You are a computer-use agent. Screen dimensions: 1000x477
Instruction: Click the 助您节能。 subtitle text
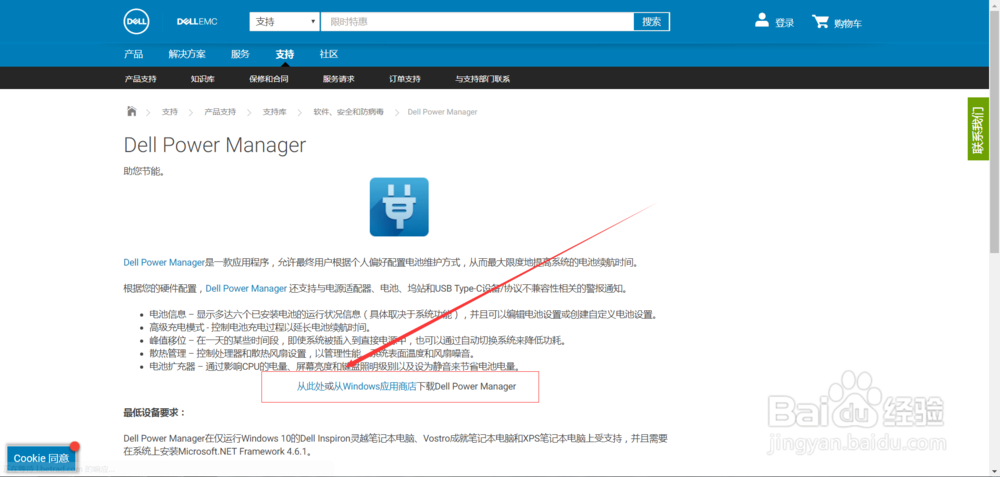[x=144, y=171]
